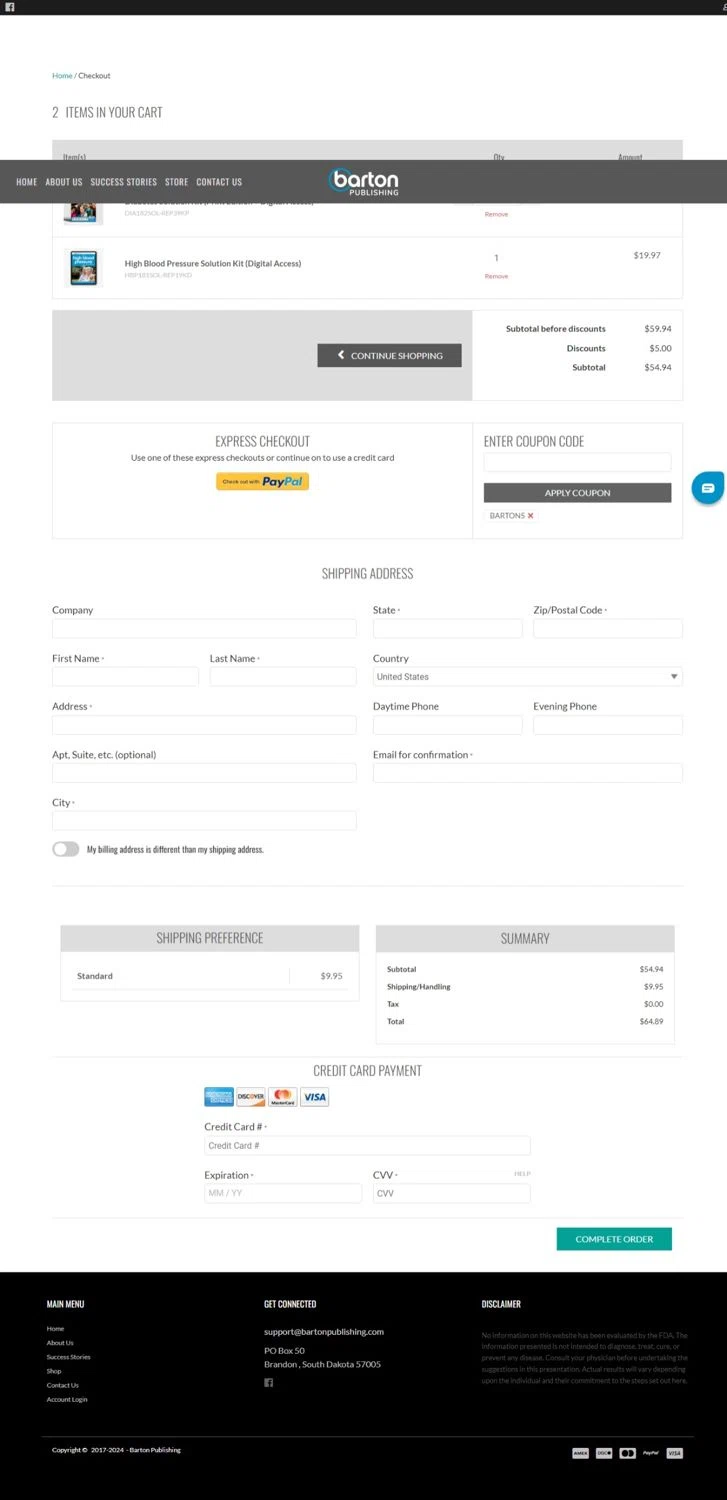
Task: Open the blue chat widget icon
Action: pyautogui.click(x=708, y=488)
